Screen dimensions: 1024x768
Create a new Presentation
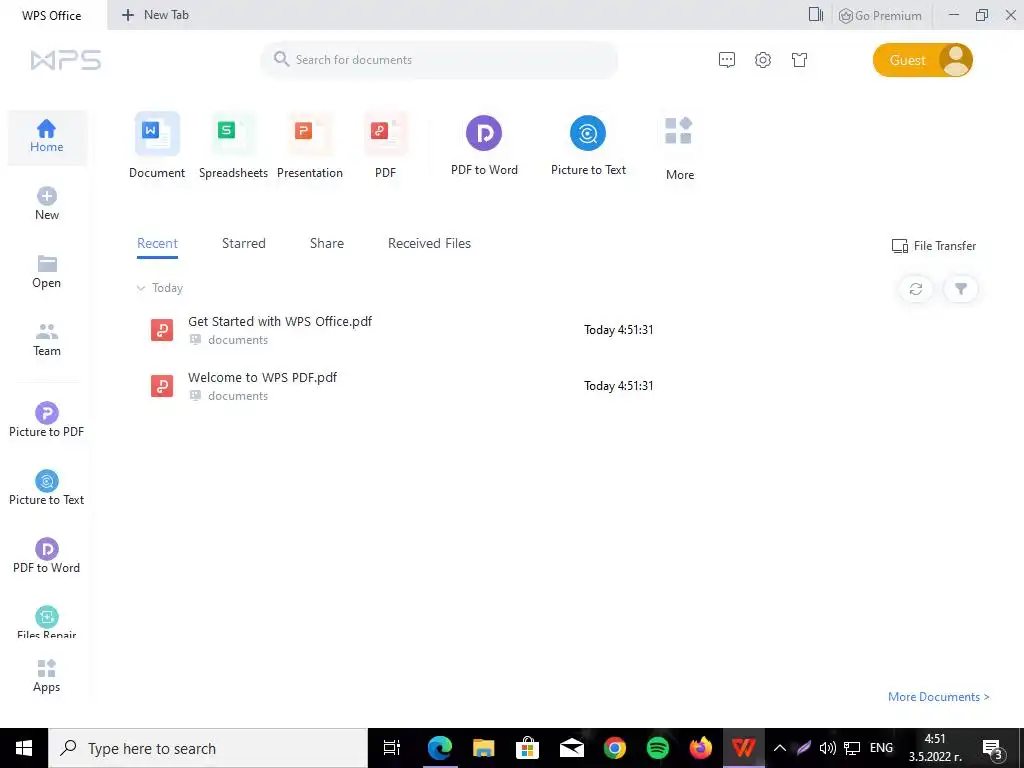click(x=310, y=146)
